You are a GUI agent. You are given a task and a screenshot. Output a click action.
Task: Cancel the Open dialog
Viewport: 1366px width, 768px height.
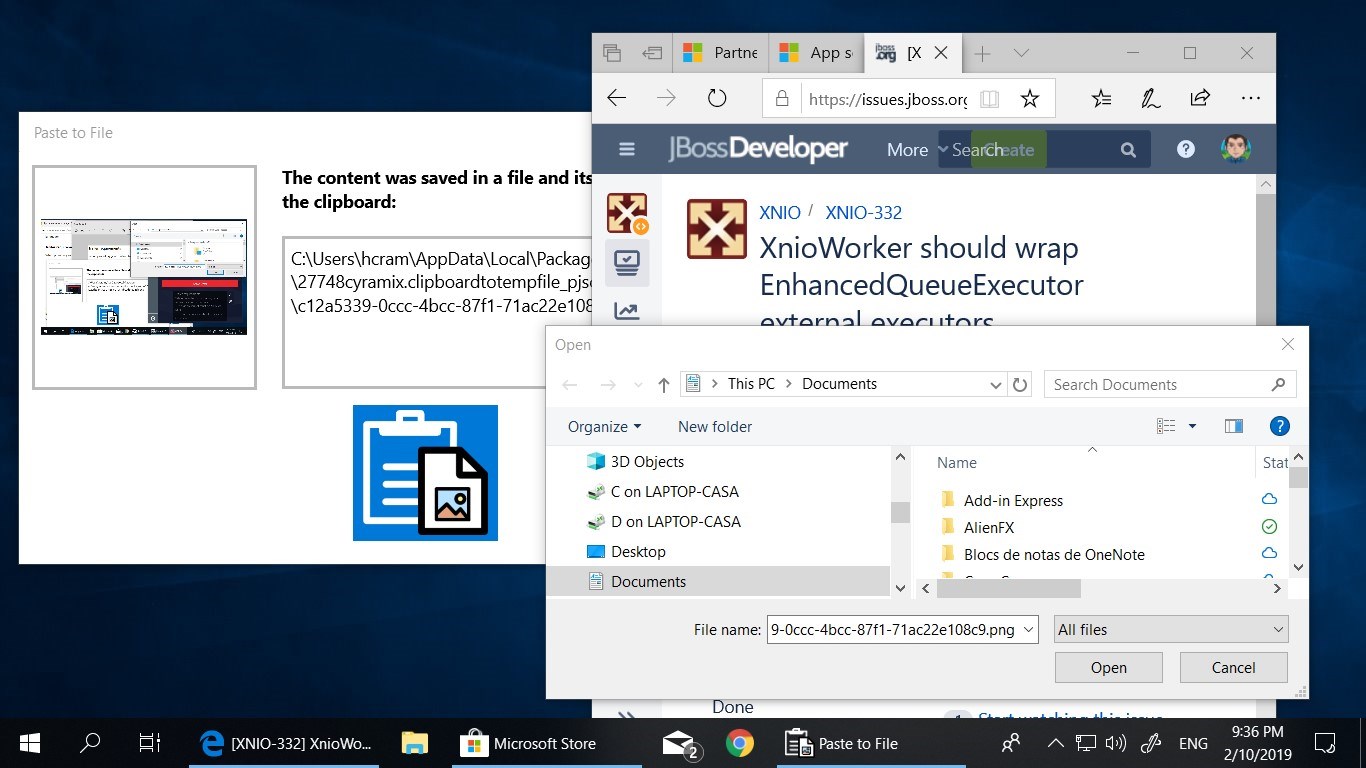pos(1233,667)
